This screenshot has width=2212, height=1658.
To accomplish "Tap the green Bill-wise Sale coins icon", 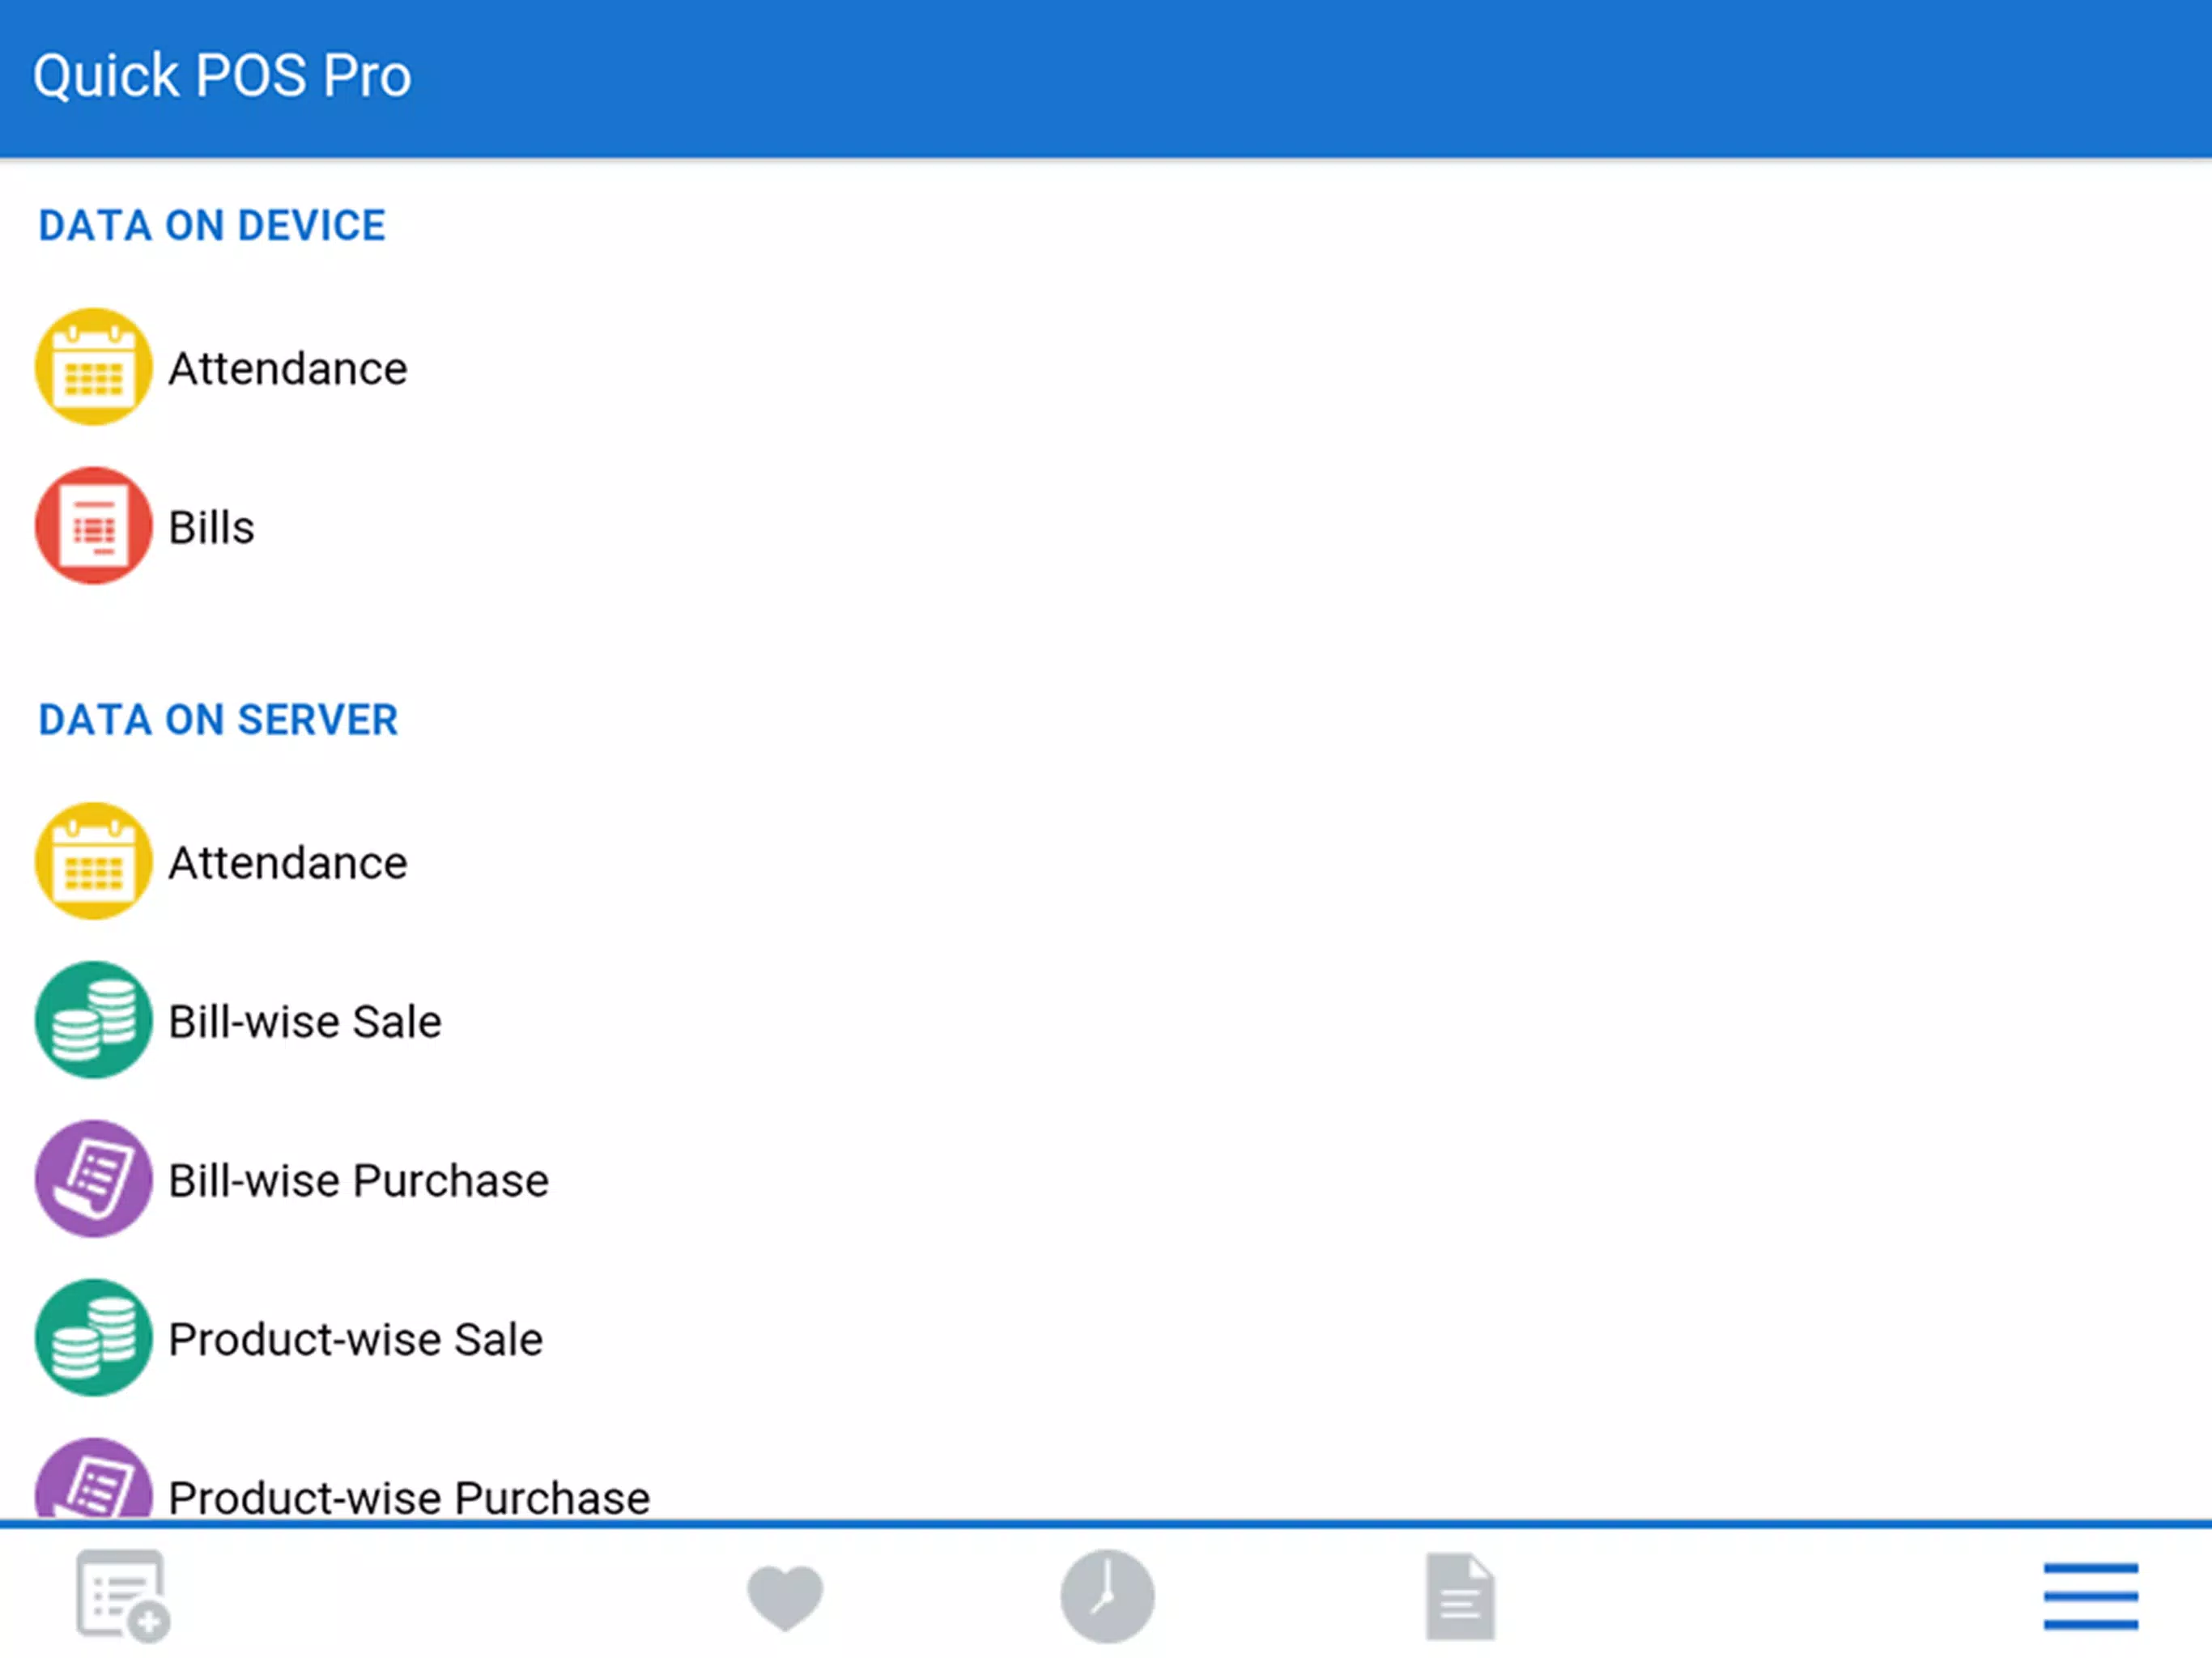I will click(93, 1020).
